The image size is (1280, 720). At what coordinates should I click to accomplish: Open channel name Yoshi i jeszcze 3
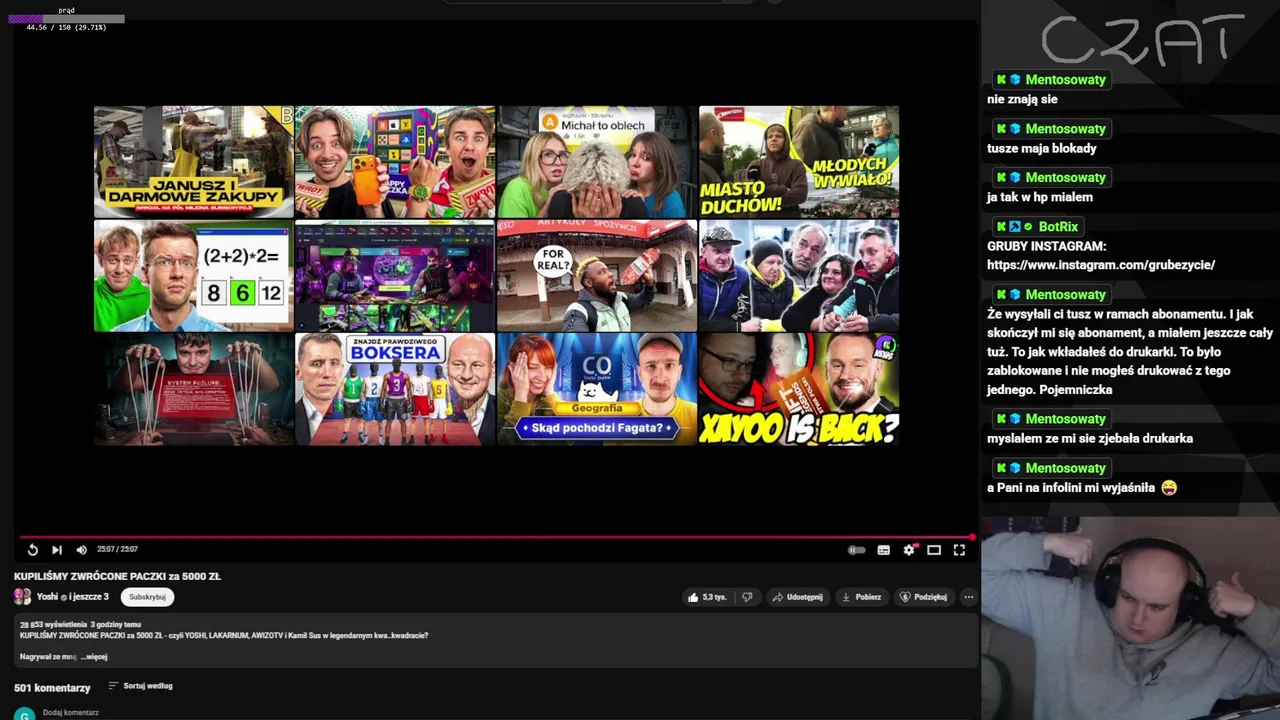tap(73, 597)
